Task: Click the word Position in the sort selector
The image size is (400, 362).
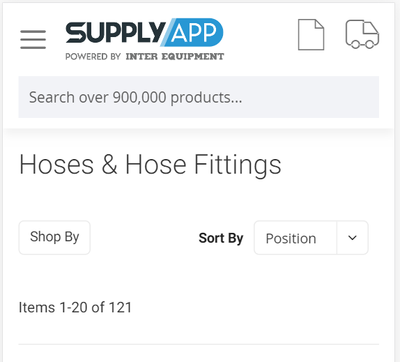Action: click(x=291, y=239)
